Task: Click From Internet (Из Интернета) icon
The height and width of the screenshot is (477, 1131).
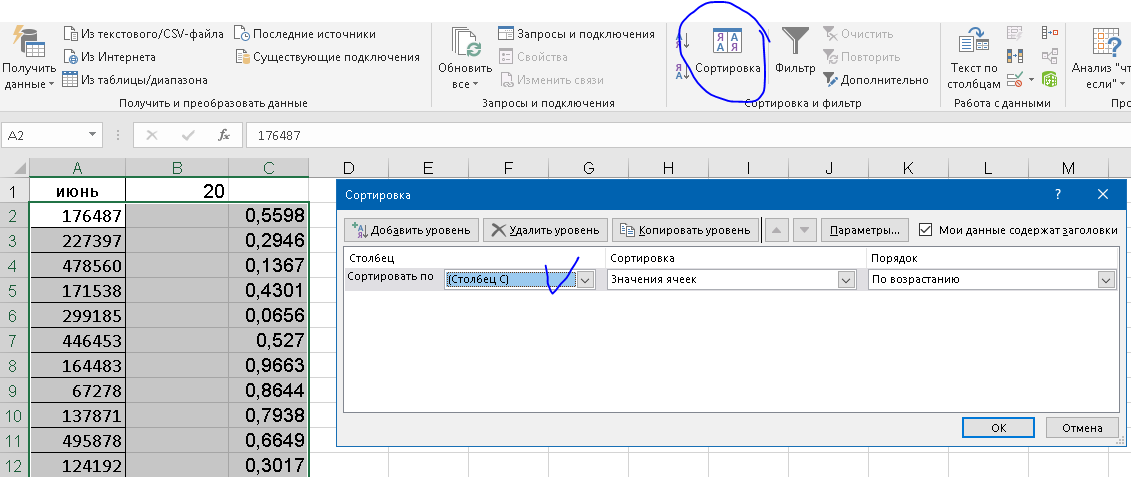Action: pyautogui.click(x=70, y=57)
